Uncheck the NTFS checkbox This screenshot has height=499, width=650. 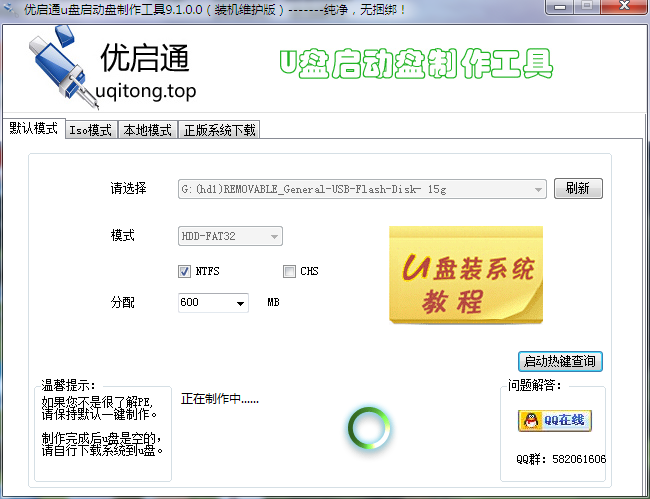pos(184,271)
